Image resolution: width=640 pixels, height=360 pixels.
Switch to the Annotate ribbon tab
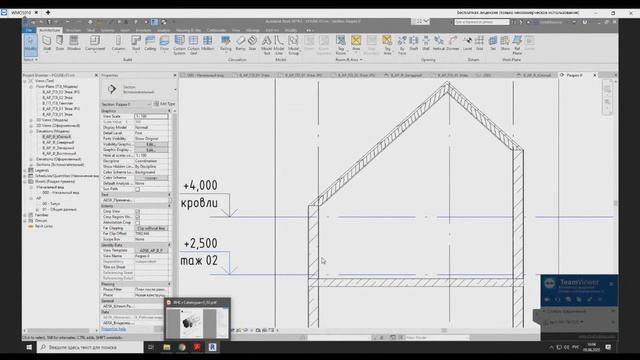143,30
